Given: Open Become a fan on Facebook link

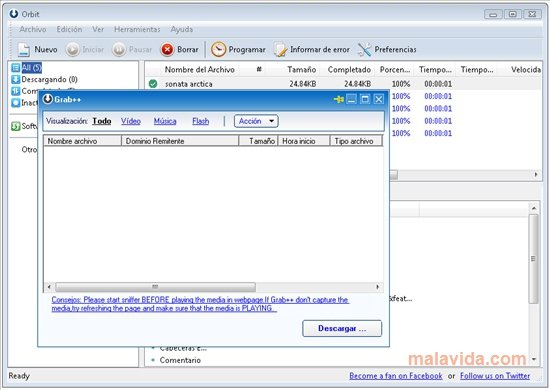Looking at the screenshot, I should 396,376.
